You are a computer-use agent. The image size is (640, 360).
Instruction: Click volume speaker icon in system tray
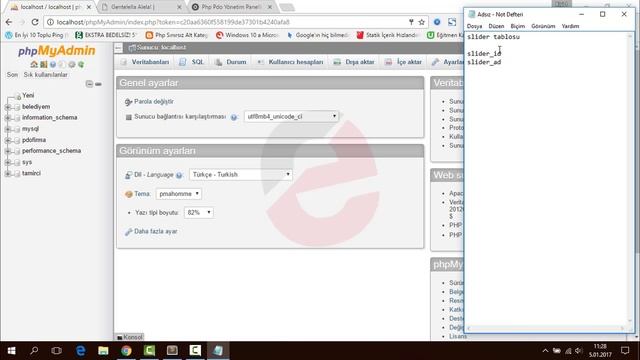click(578, 351)
